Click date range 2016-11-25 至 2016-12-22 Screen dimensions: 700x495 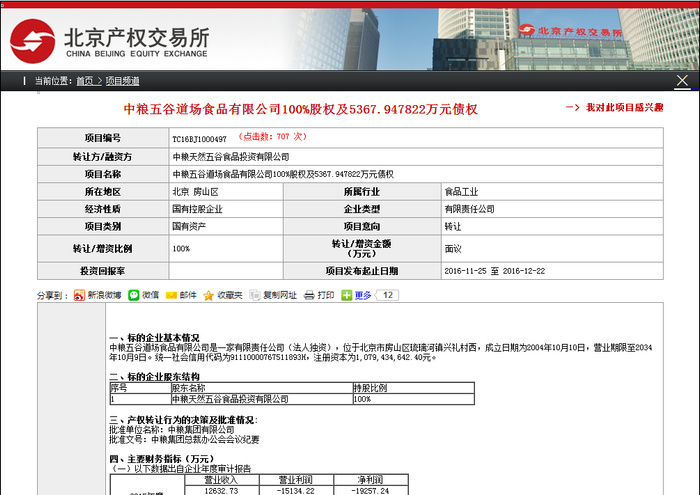[x=495, y=271]
